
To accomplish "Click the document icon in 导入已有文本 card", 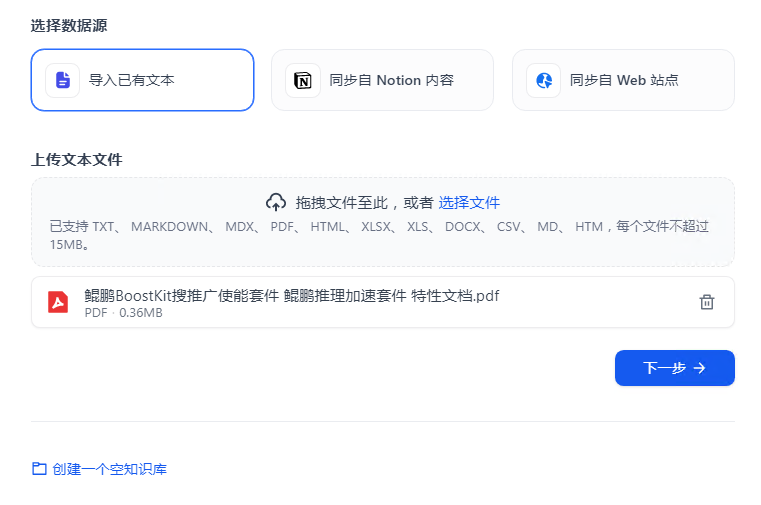I will pos(63,80).
